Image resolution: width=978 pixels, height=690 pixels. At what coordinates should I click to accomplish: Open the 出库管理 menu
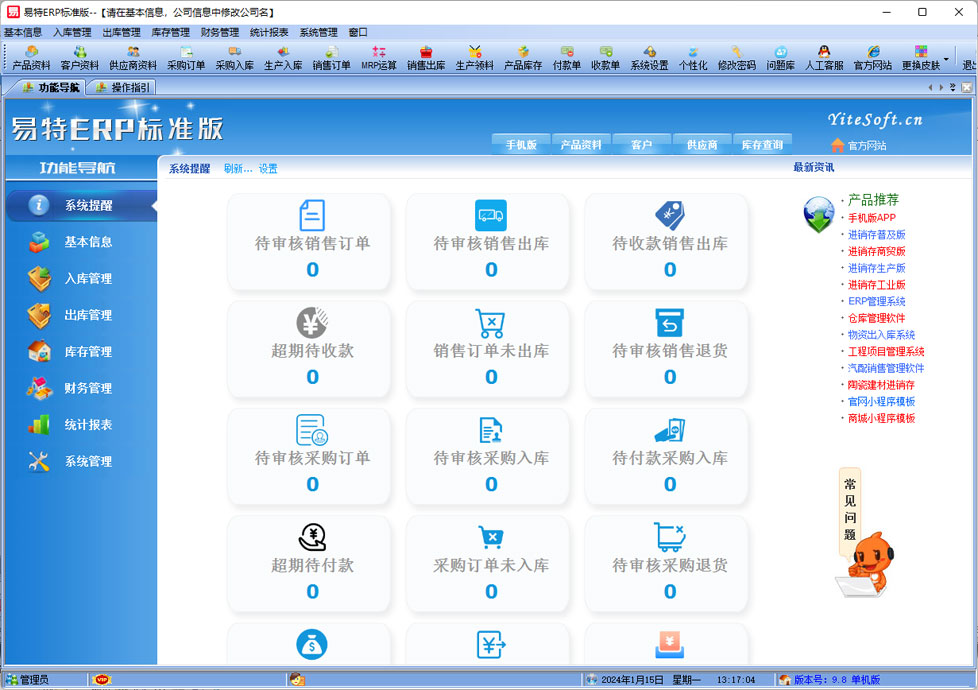coord(121,32)
